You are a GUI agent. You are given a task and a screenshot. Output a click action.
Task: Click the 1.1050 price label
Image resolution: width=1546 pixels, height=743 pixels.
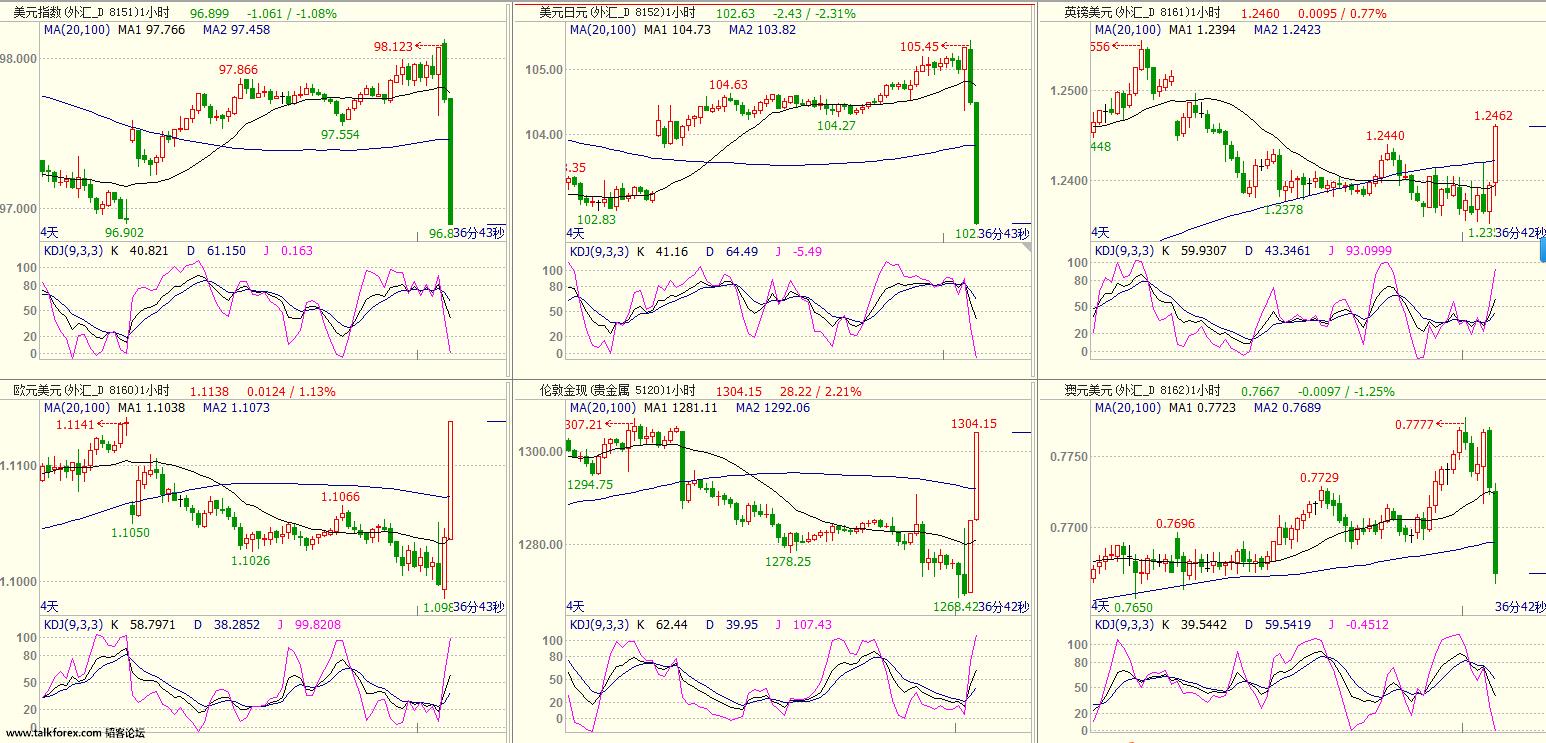tap(130, 532)
